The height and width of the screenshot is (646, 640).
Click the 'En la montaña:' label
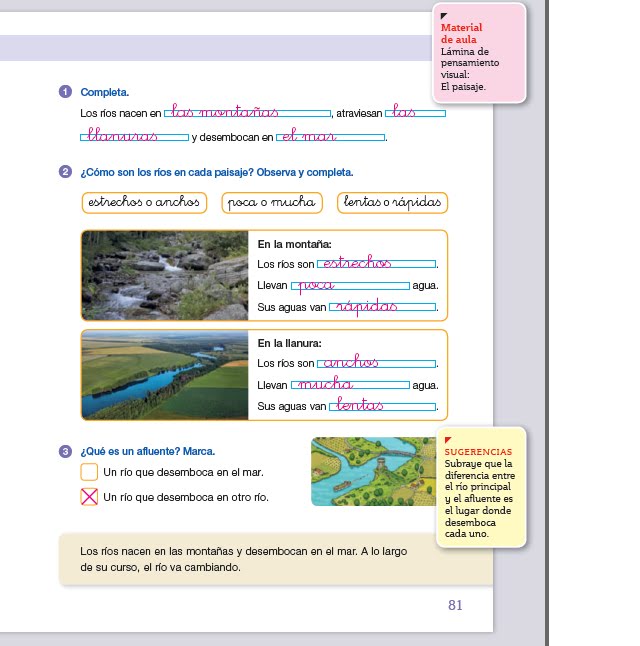click(x=295, y=244)
